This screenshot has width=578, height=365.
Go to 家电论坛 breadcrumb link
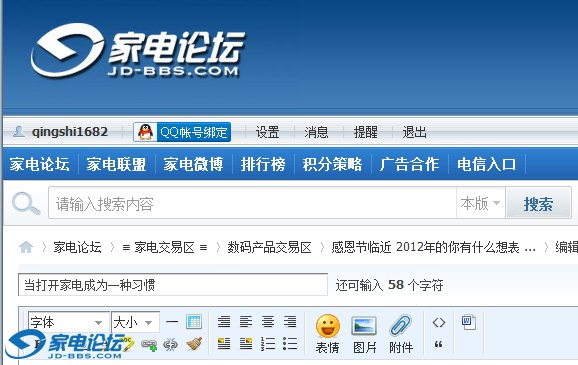pyautogui.click(x=77, y=247)
